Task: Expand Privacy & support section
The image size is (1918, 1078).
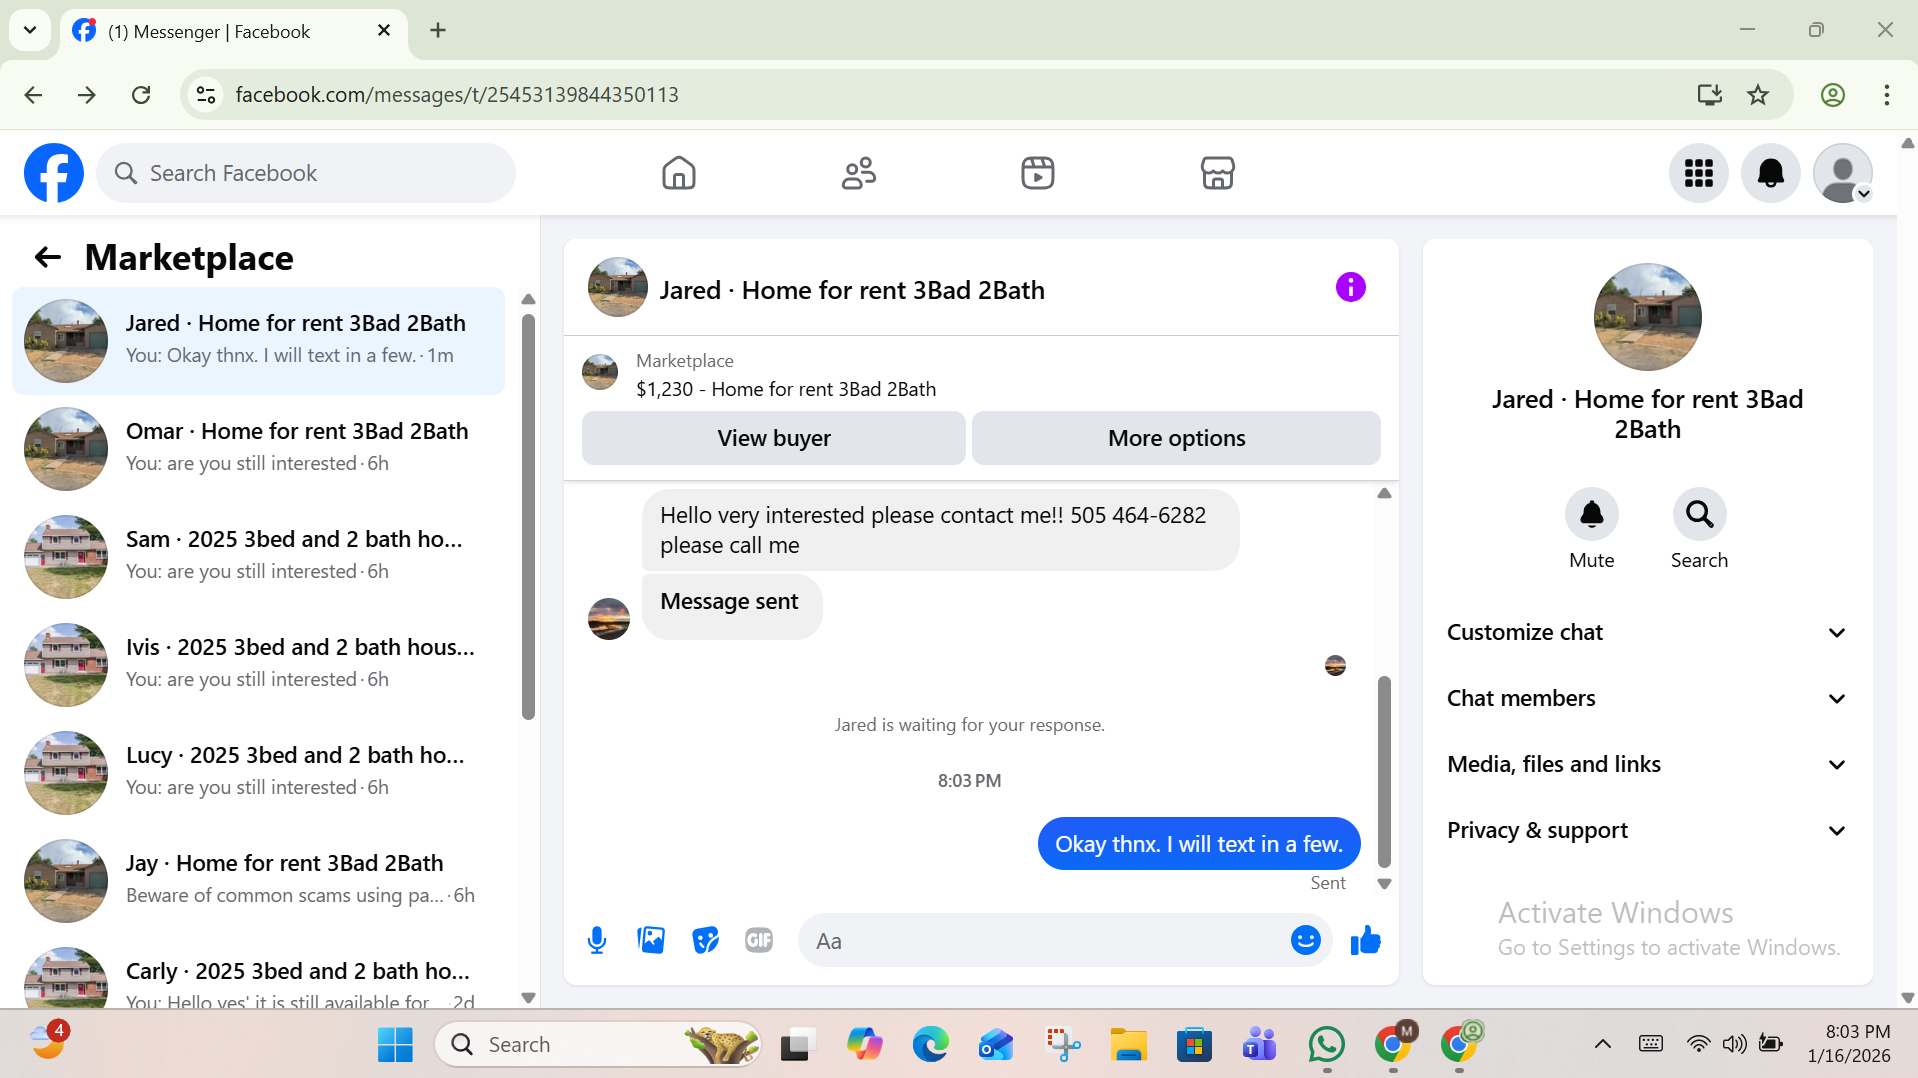Action: tap(1647, 830)
